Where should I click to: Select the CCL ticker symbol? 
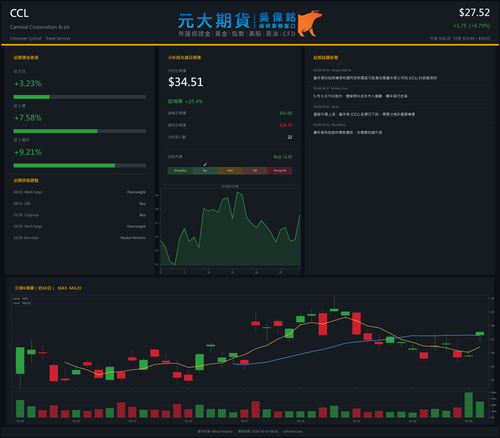coord(19,13)
